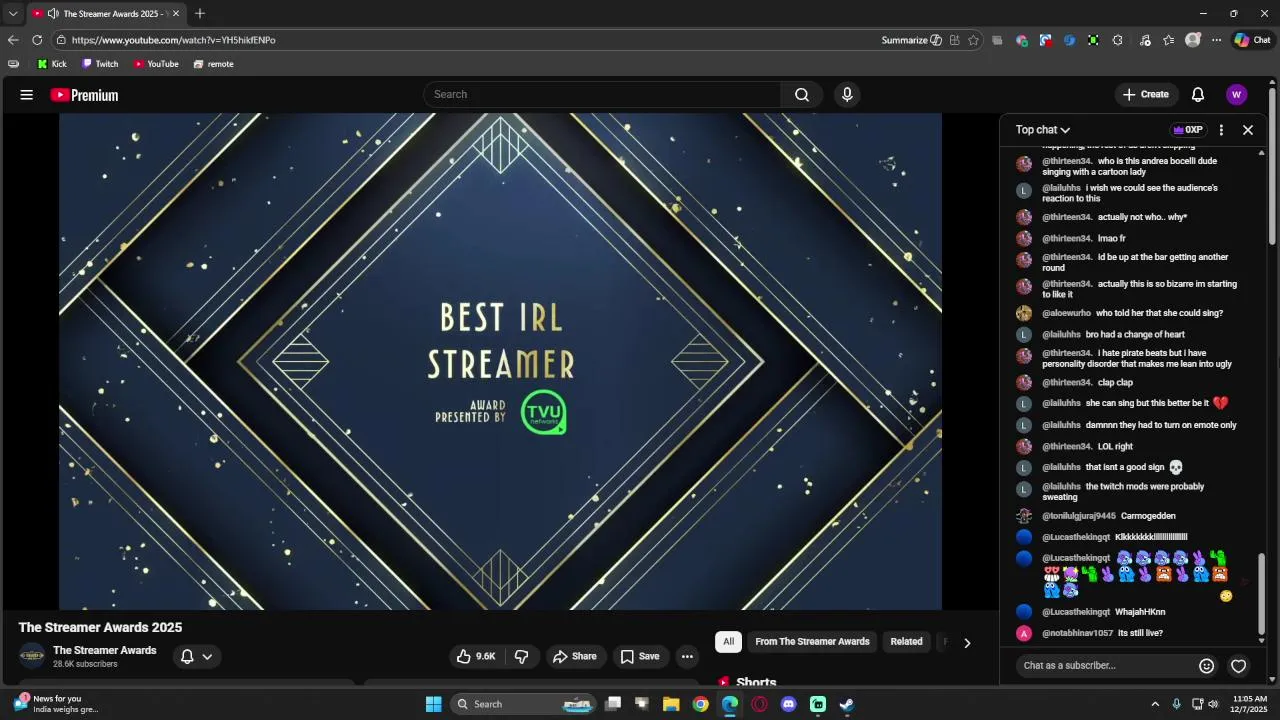1280x720 pixels.
Task: Select From The Streamer Awards chip
Action: pos(812,642)
